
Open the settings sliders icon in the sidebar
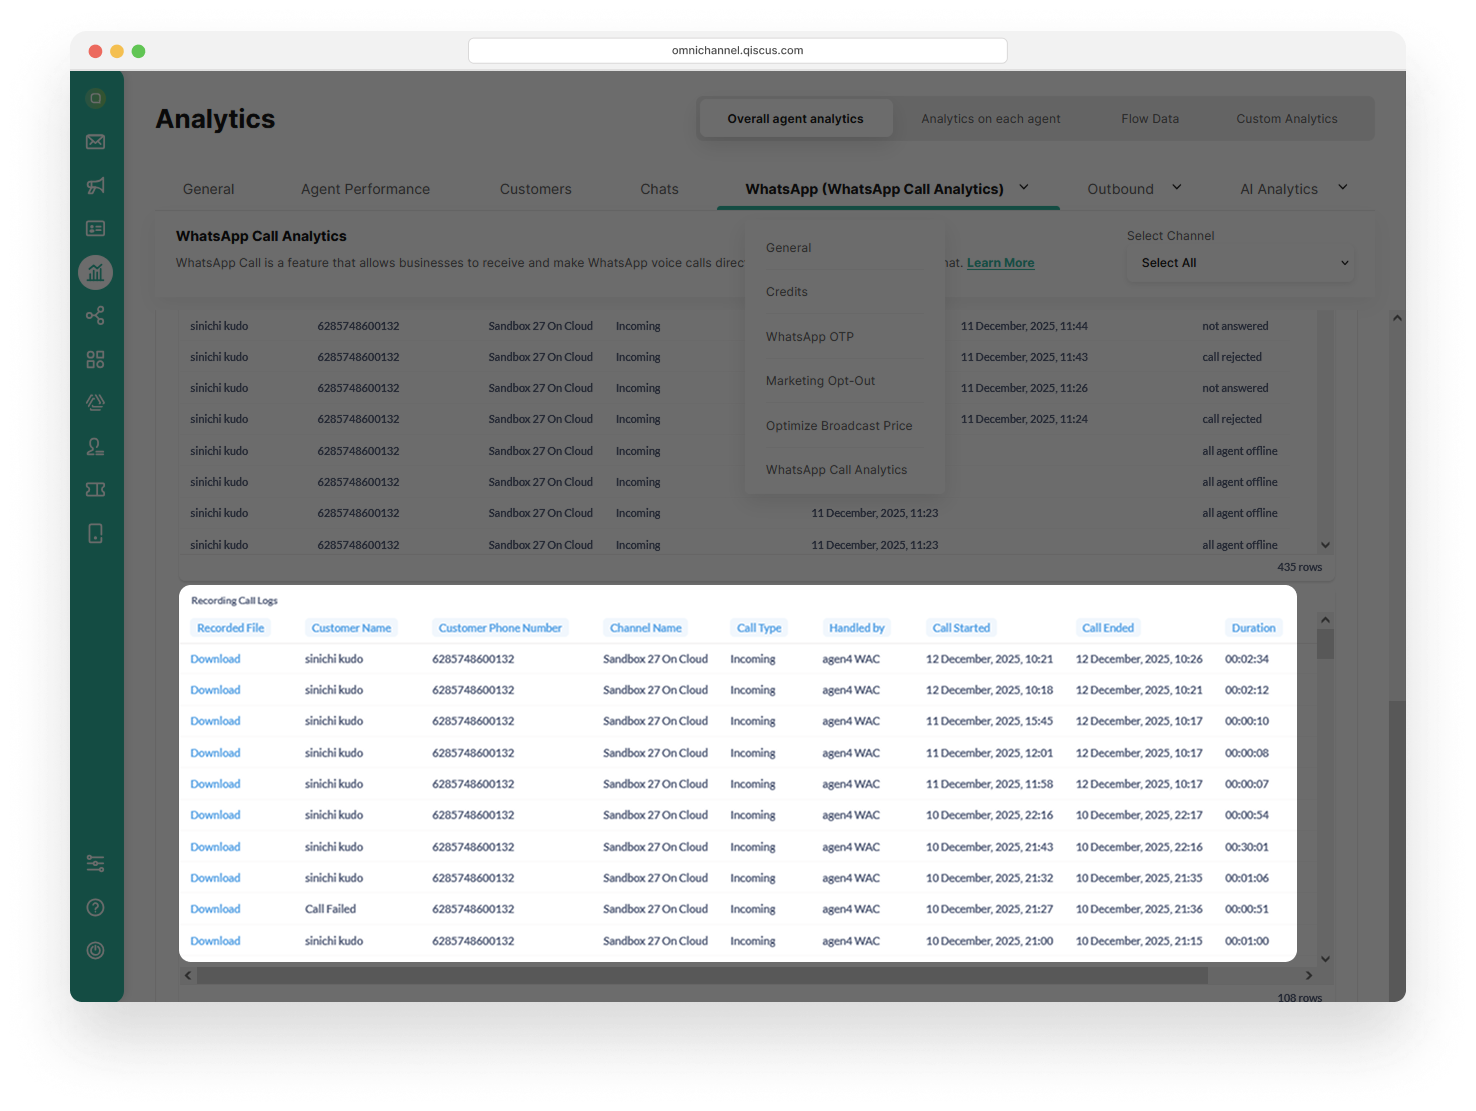[x=96, y=864]
